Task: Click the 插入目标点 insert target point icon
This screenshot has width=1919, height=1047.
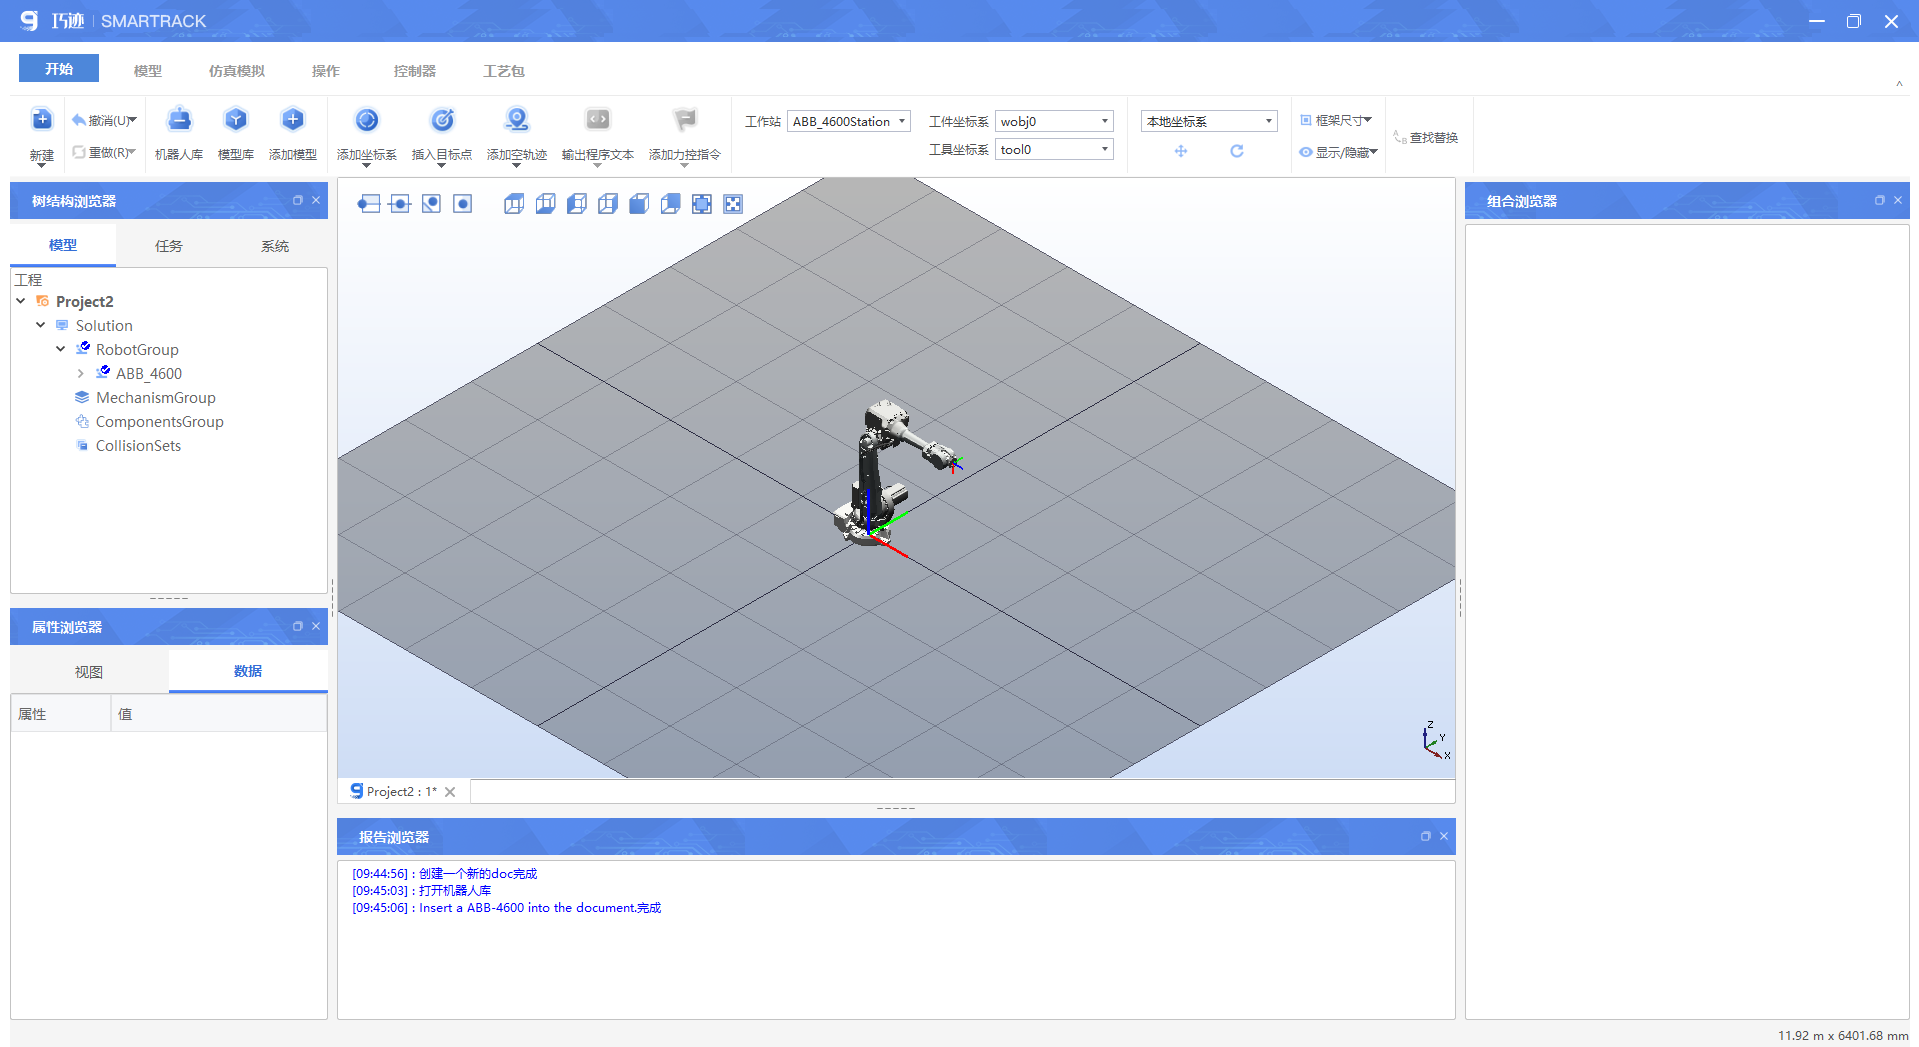Action: (x=442, y=120)
